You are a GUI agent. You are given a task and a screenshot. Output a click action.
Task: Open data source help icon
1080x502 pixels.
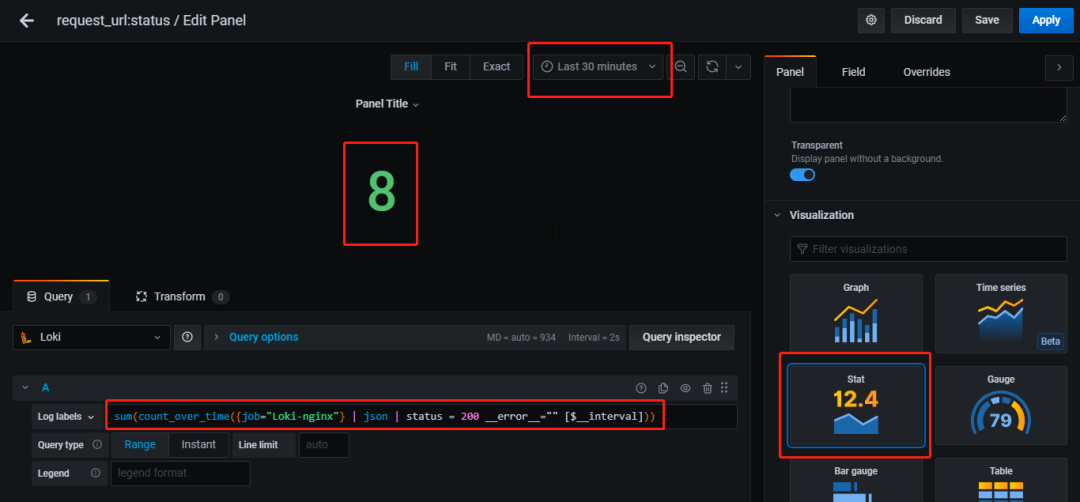tap(187, 337)
